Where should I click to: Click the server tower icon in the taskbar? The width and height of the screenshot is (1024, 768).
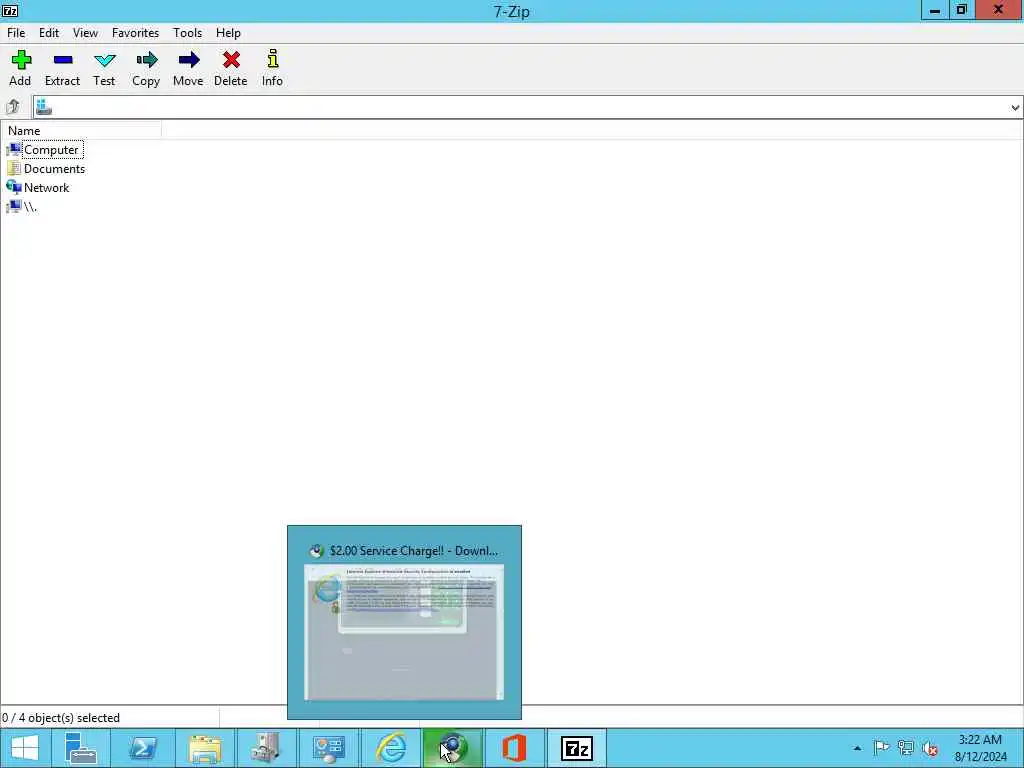(266, 748)
